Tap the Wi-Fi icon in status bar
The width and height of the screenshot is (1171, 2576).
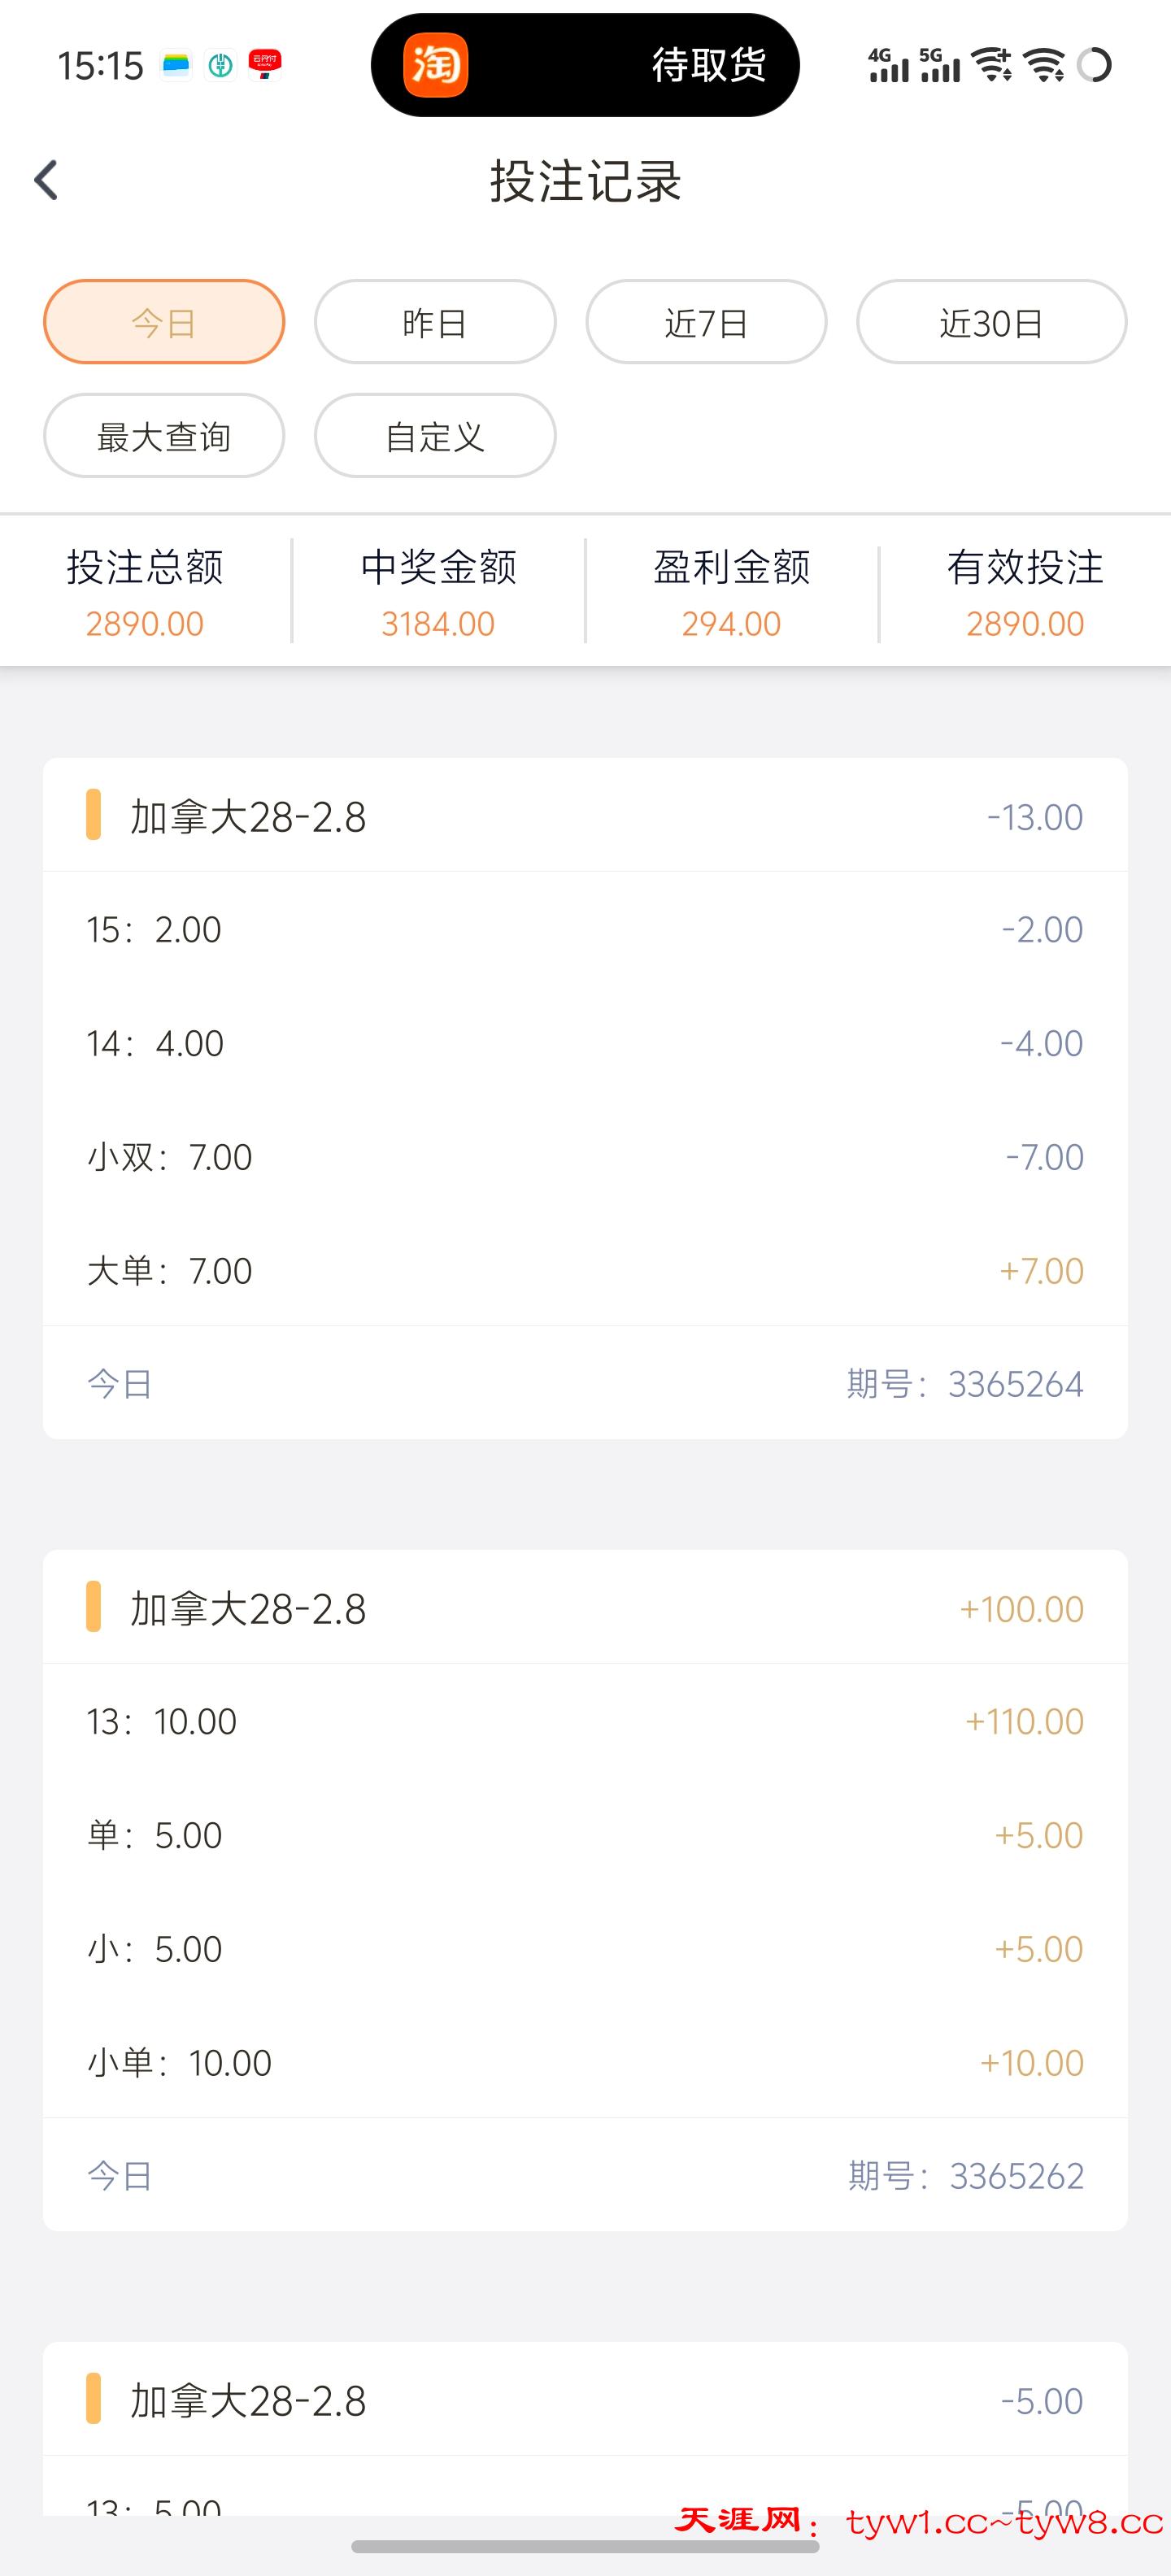(1045, 65)
